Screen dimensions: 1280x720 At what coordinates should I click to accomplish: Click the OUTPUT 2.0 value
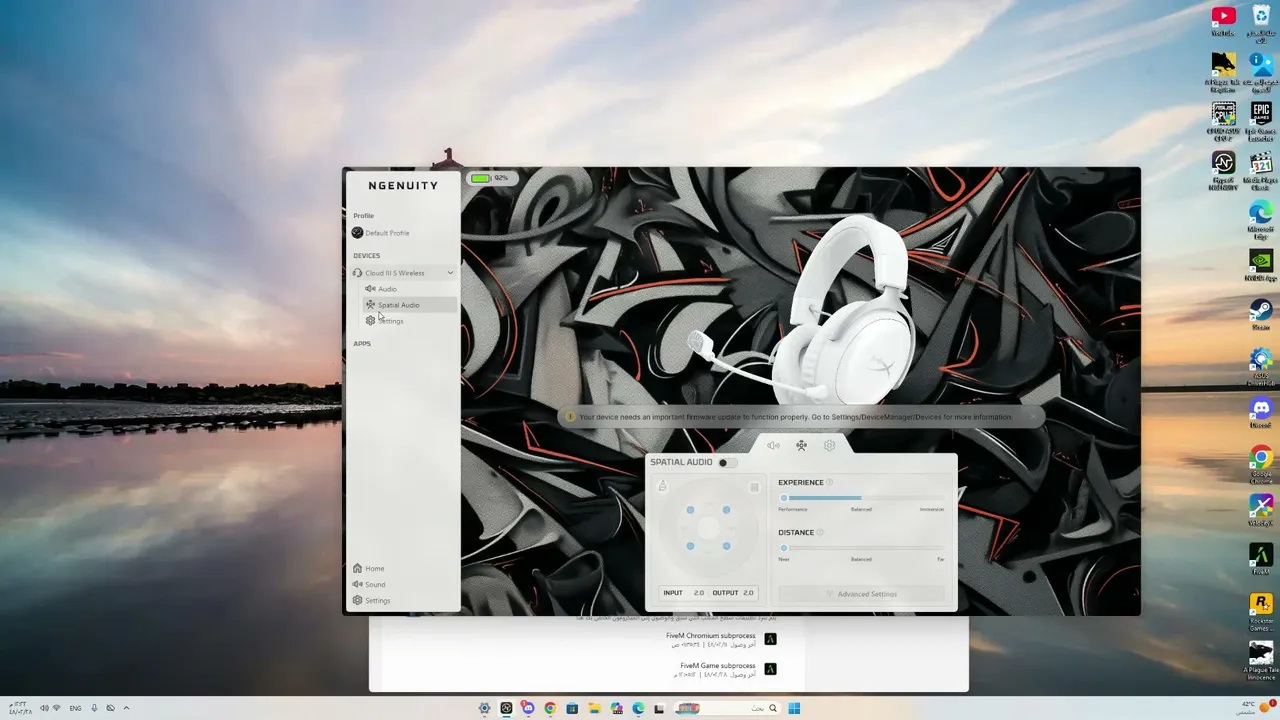coord(748,593)
